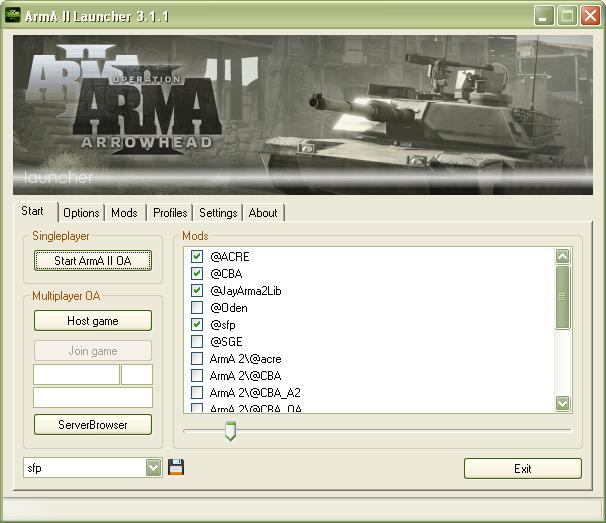Click Start ArmA II OA button
The image size is (606, 523).
tap(93, 261)
